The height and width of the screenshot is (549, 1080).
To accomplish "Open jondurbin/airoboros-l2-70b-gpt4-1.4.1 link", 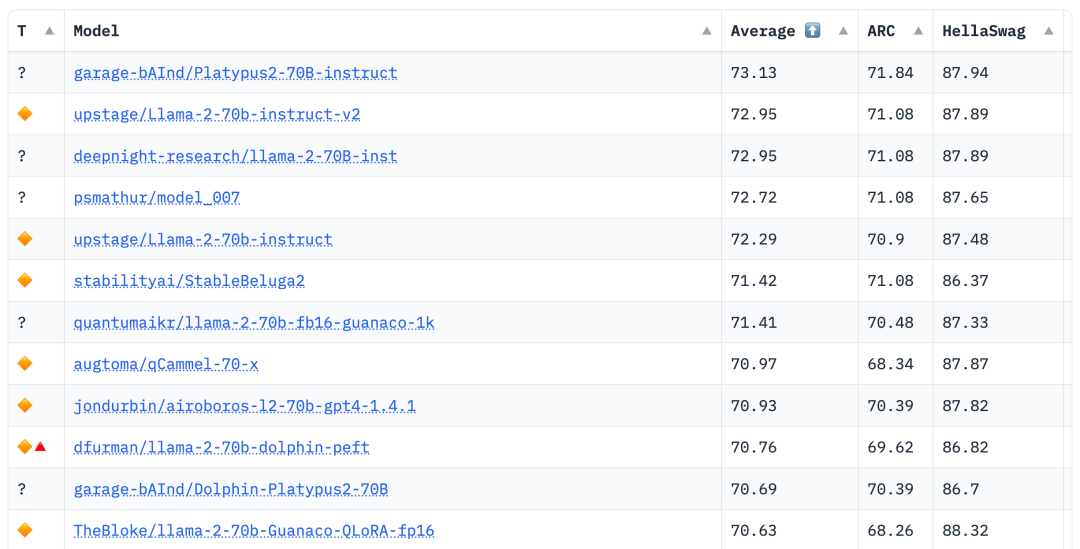I will 245,406.
